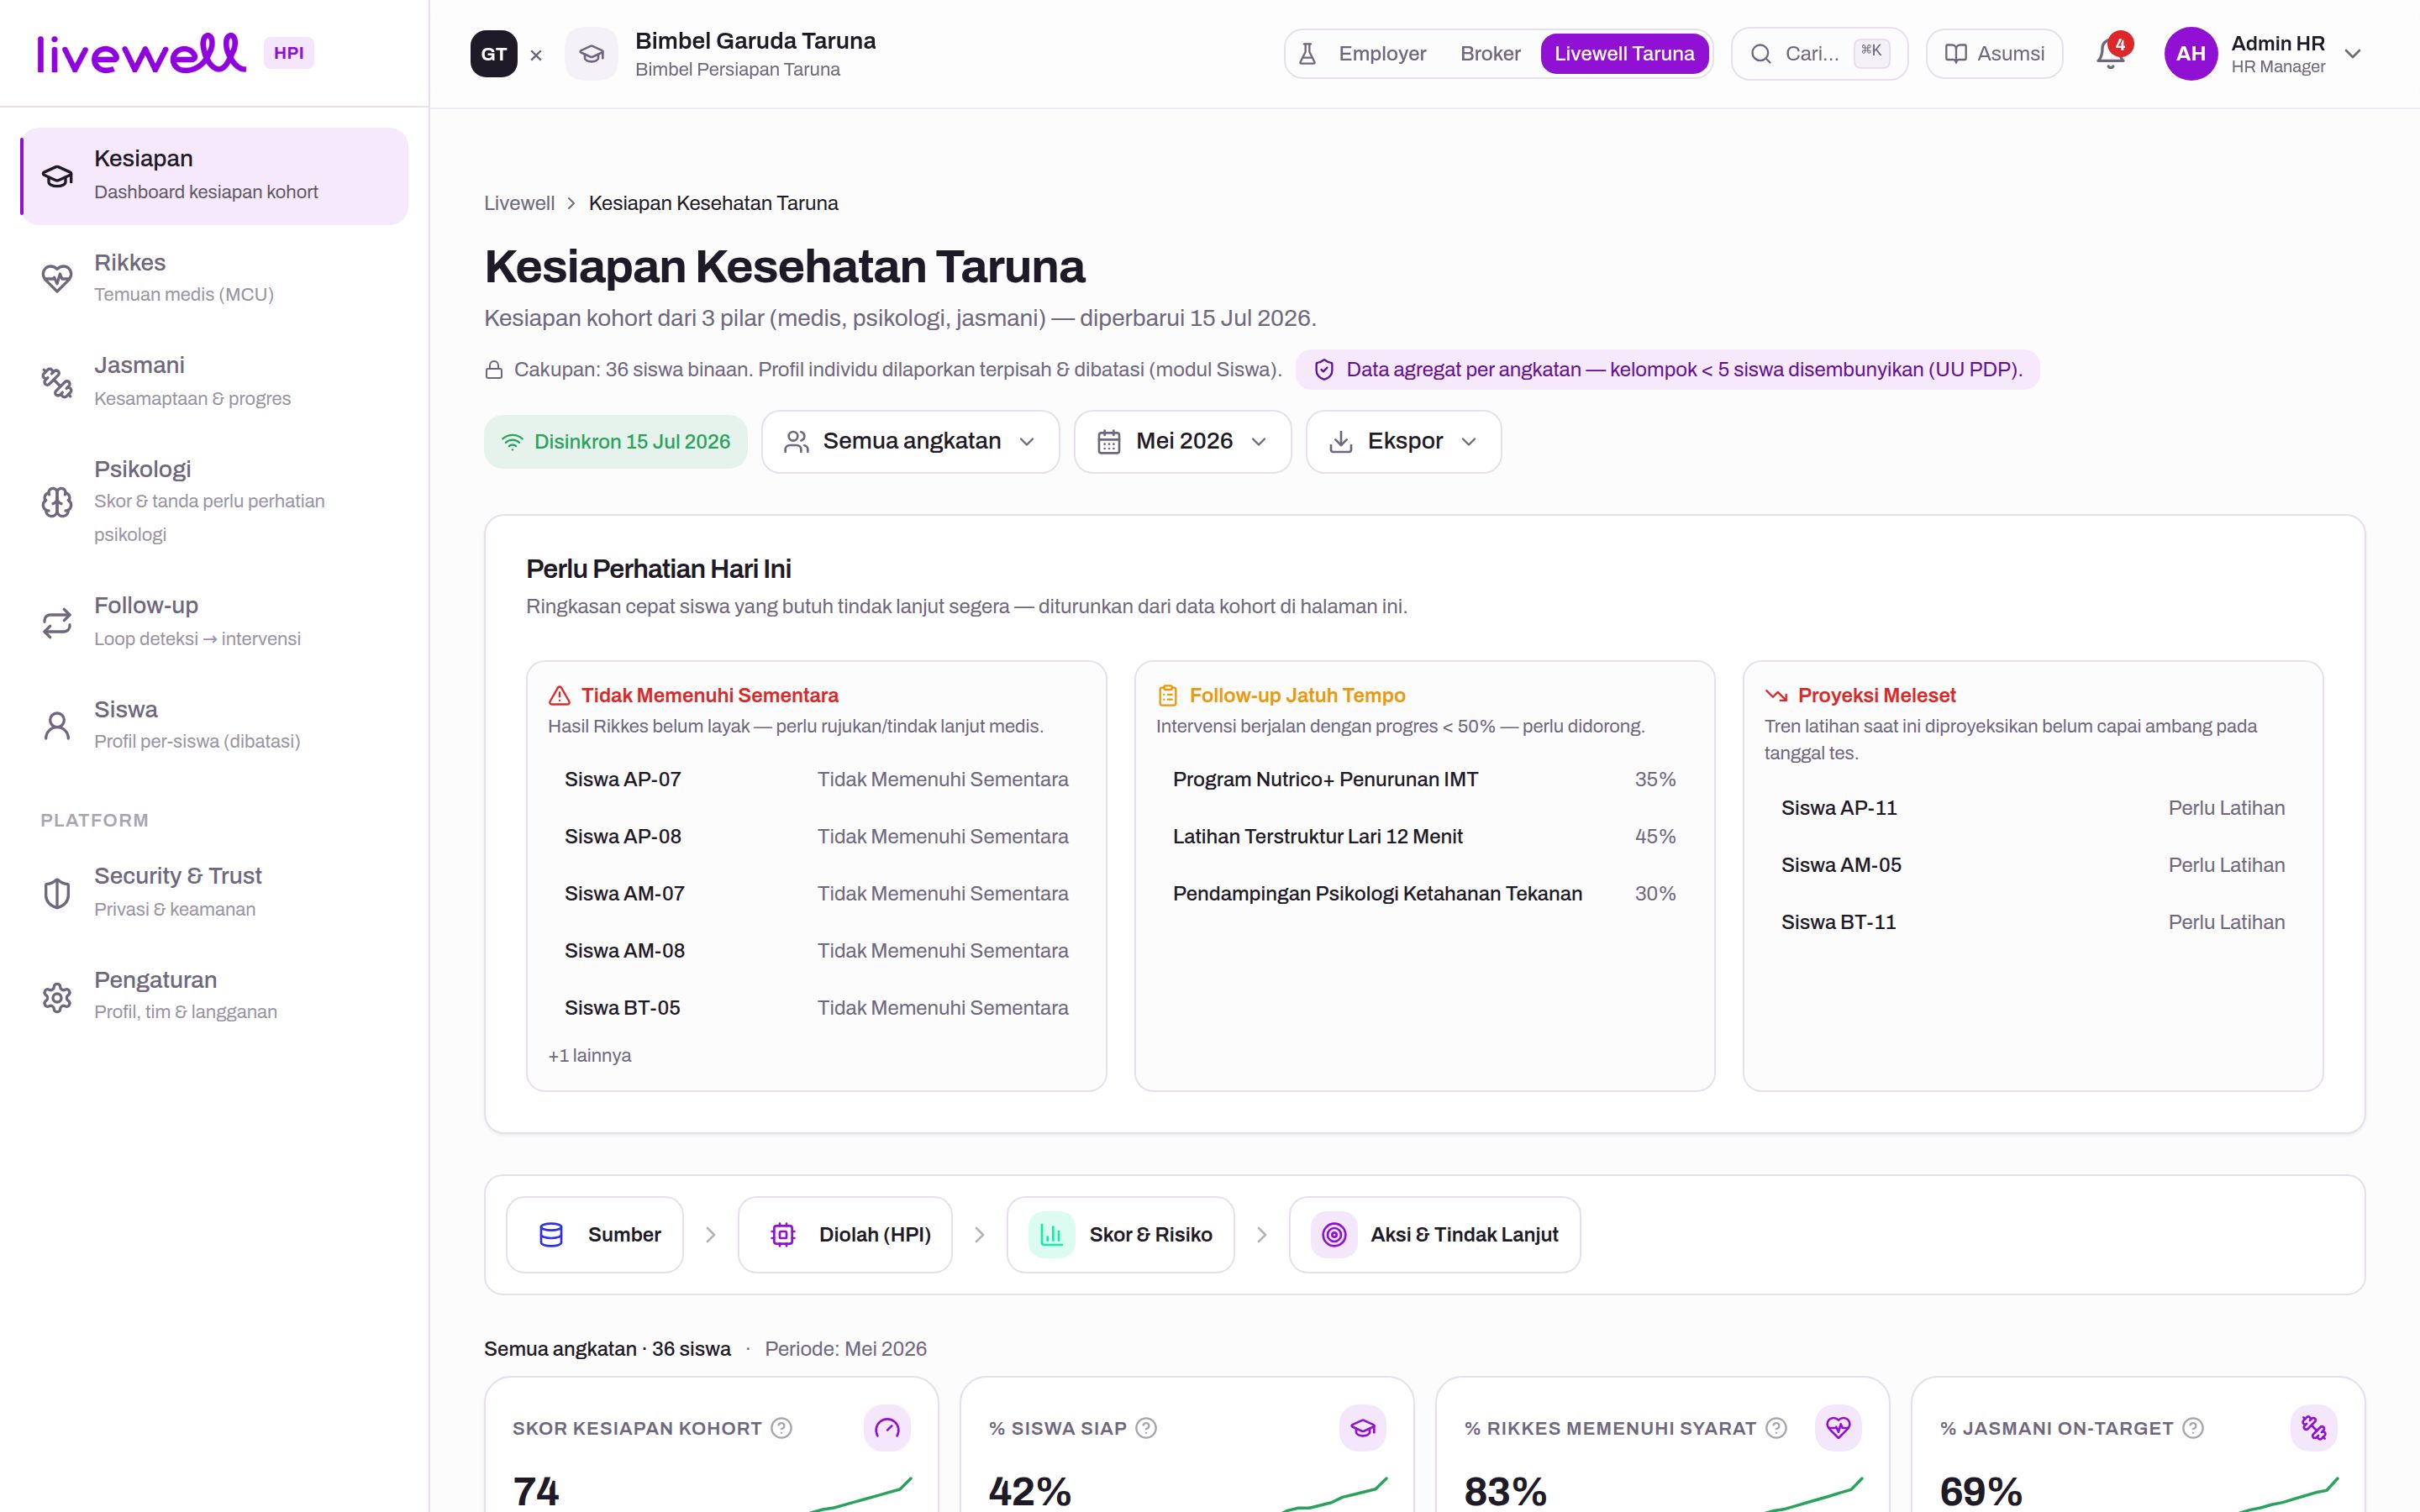Show the +1 lainnya more students link
The width and height of the screenshot is (2420, 1512).
[590, 1056]
